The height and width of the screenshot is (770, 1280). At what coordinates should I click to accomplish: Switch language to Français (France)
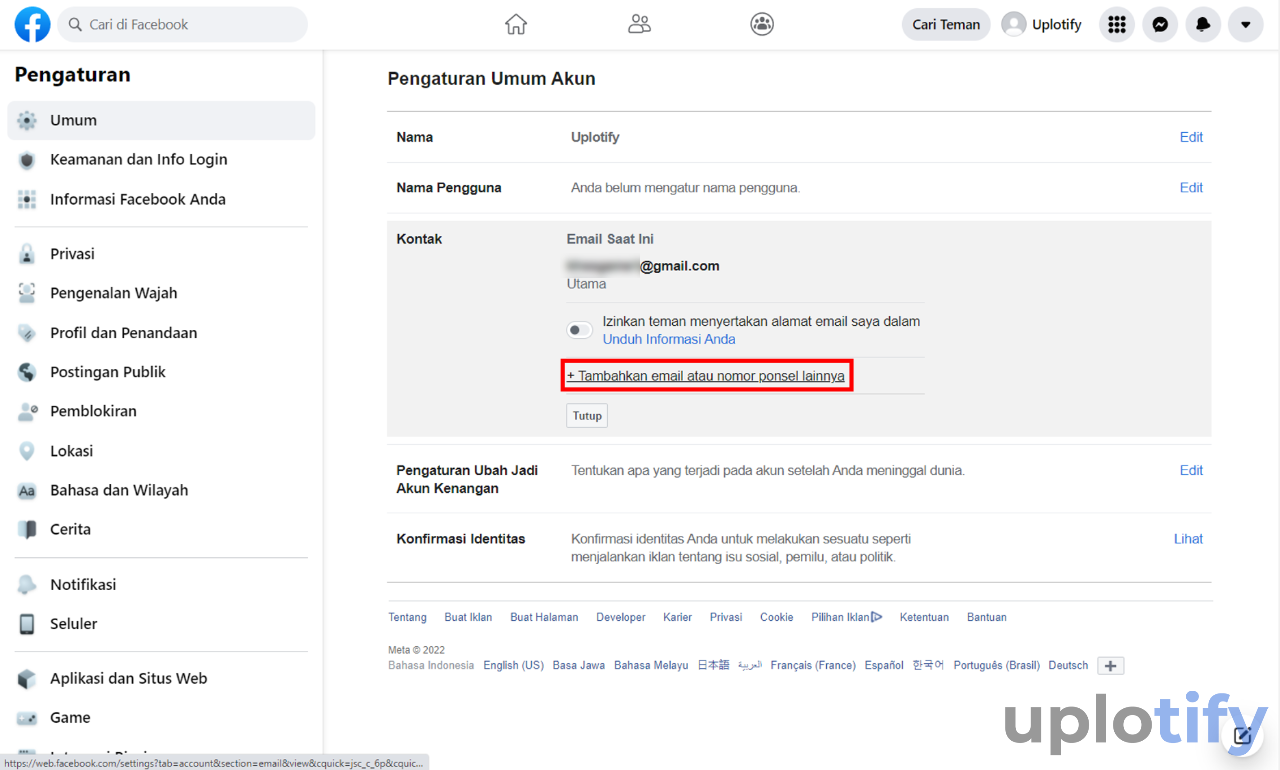(x=813, y=665)
